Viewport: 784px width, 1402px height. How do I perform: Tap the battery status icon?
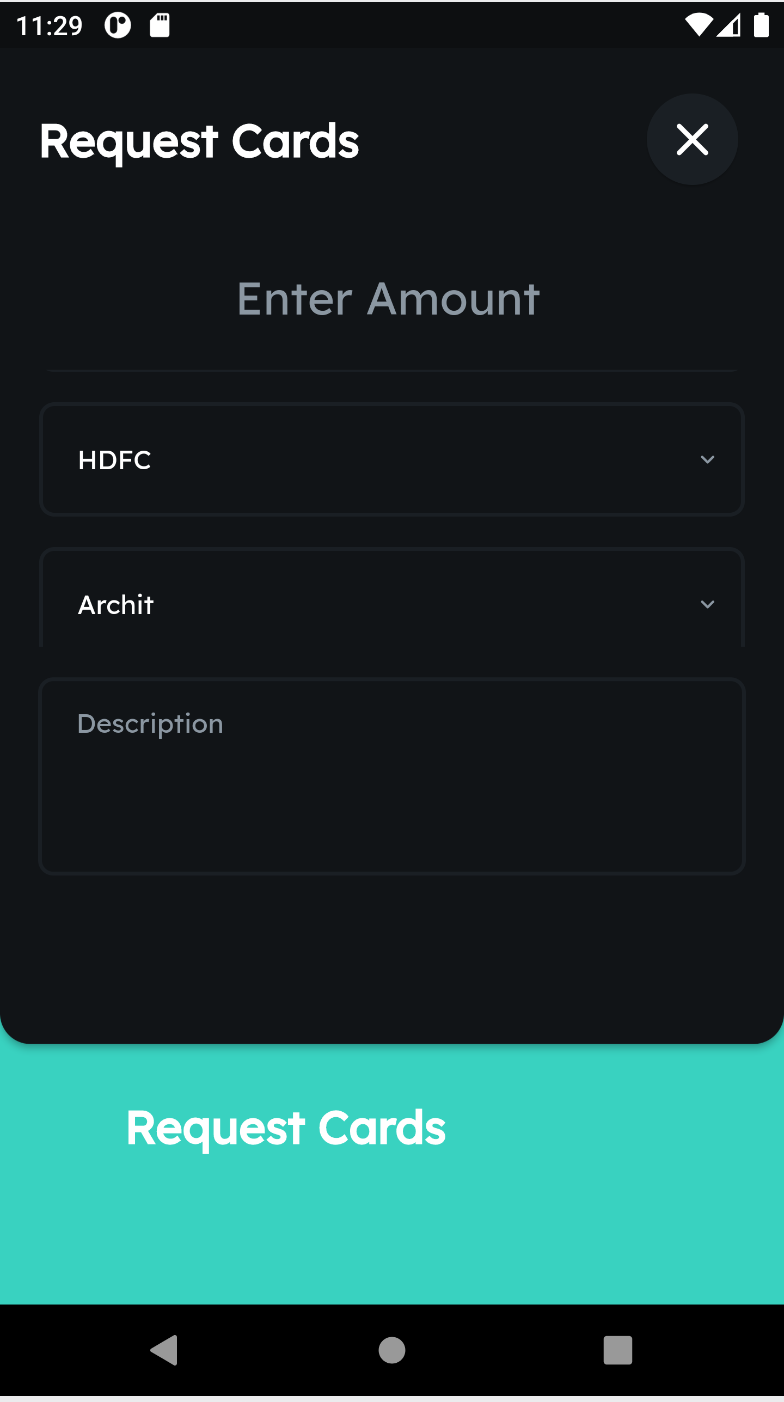(x=761, y=26)
